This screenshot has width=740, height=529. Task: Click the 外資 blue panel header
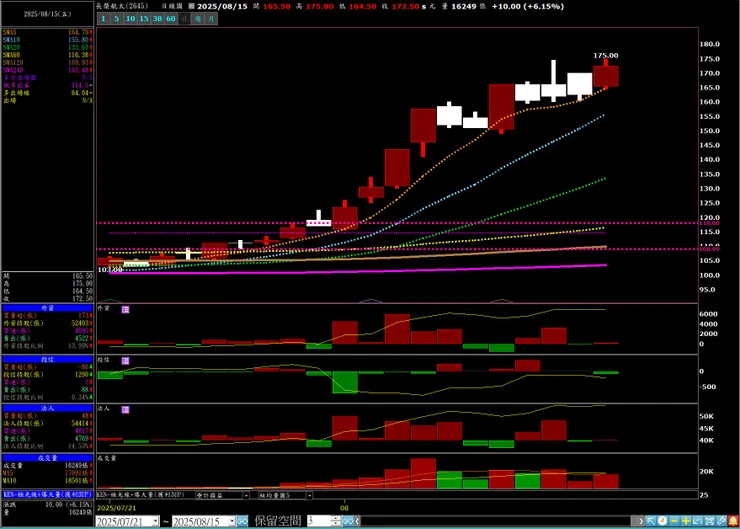tap(48, 308)
